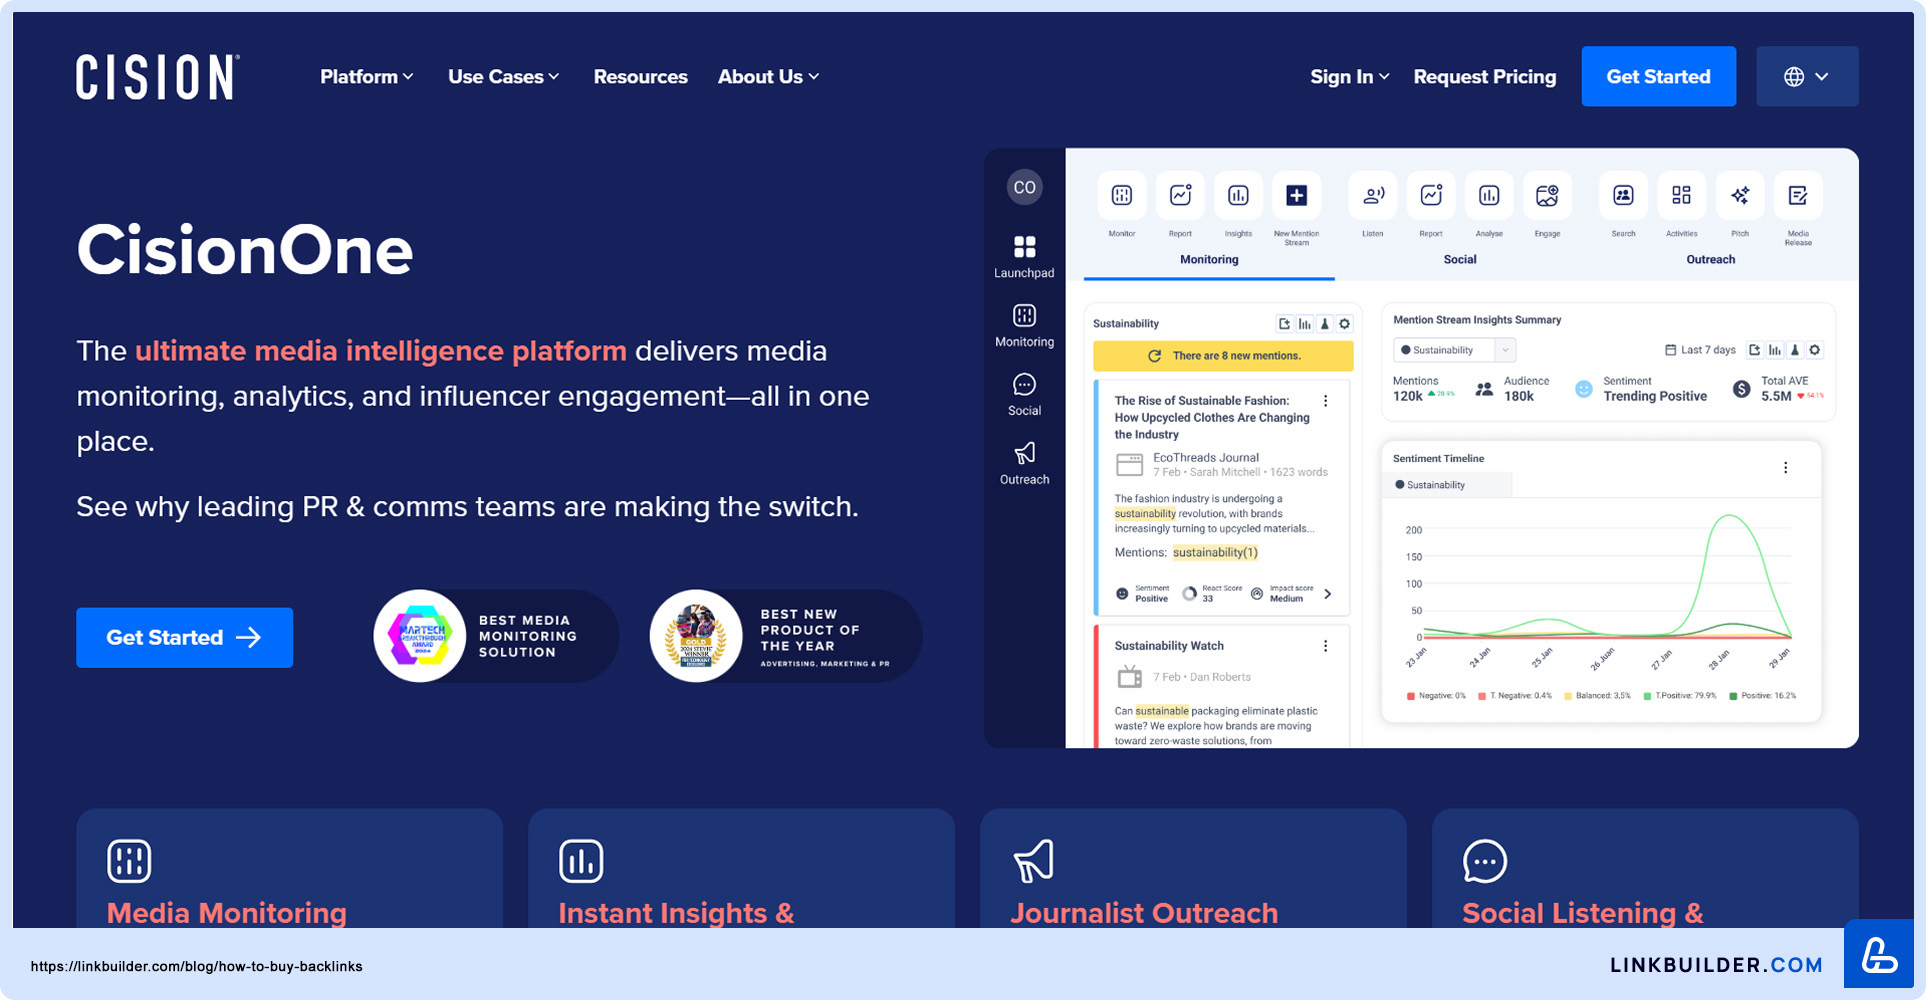
Task: Click the Insights icon
Action: [x=1238, y=195]
